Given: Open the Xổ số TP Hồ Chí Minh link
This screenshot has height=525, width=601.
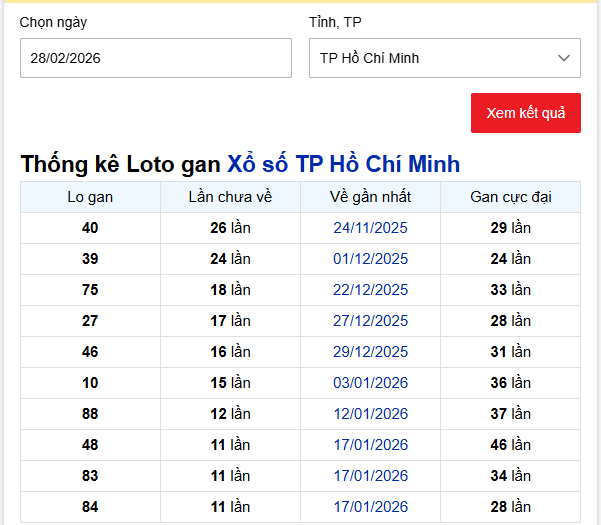Looking at the screenshot, I should [343, 164].
